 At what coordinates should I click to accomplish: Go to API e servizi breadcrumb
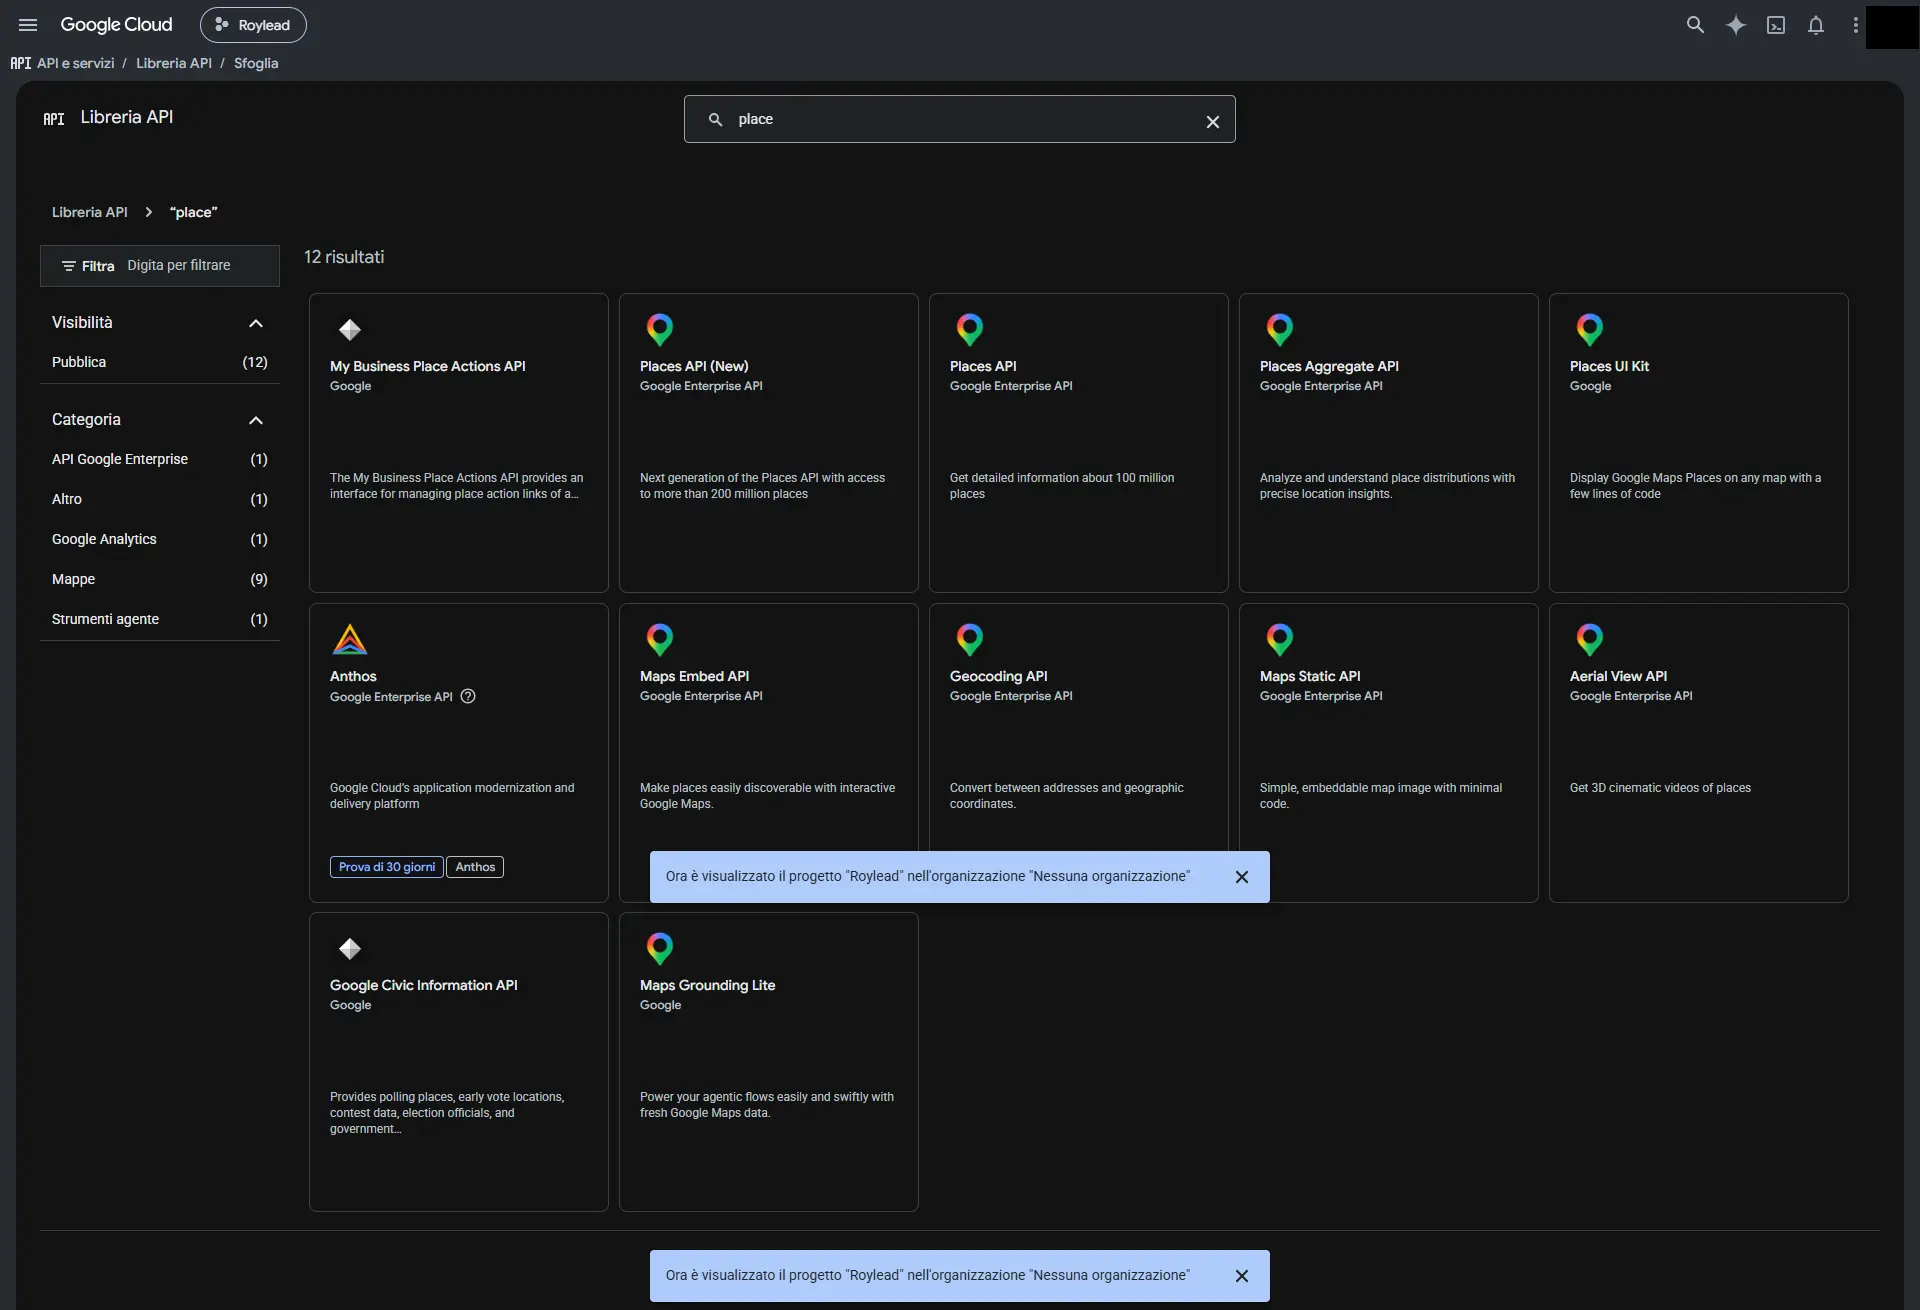coord(76,63)
